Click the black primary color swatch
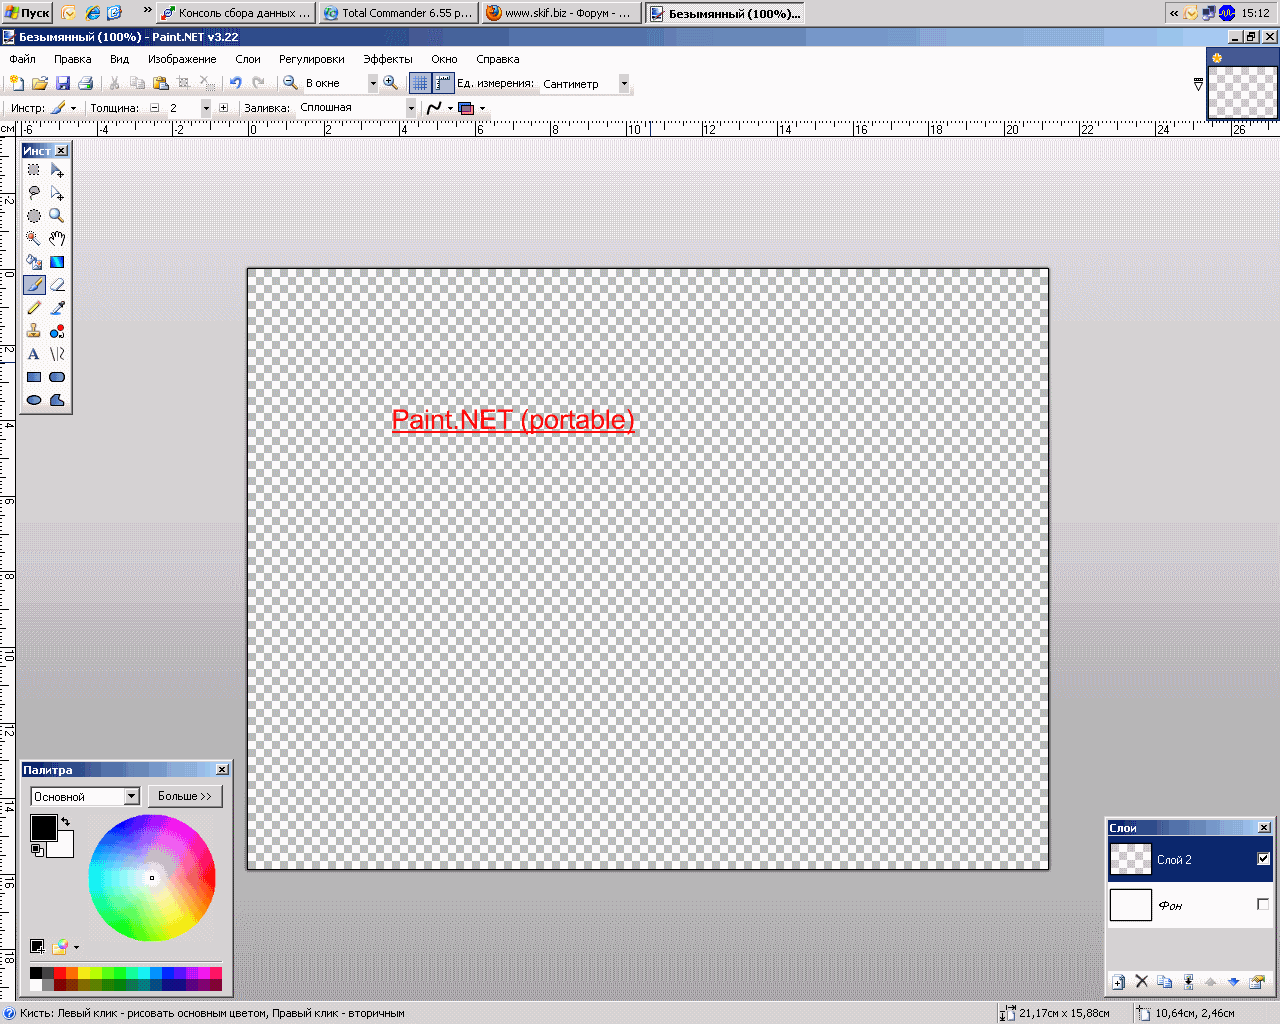The width and height of the screenshot is (1280, 1024). (x=43, y=828)
